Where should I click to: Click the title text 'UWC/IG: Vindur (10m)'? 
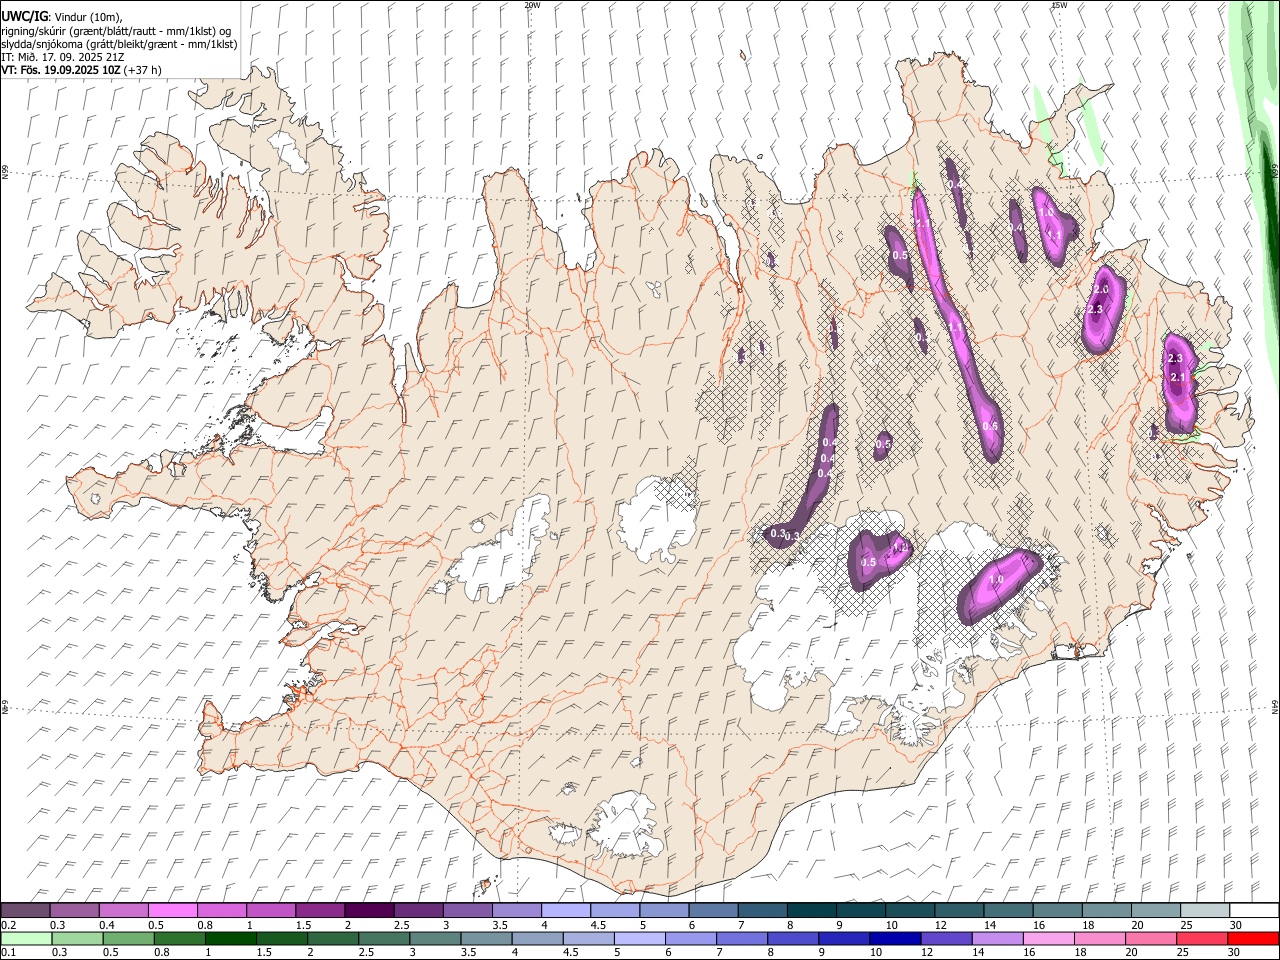(62, 16)
